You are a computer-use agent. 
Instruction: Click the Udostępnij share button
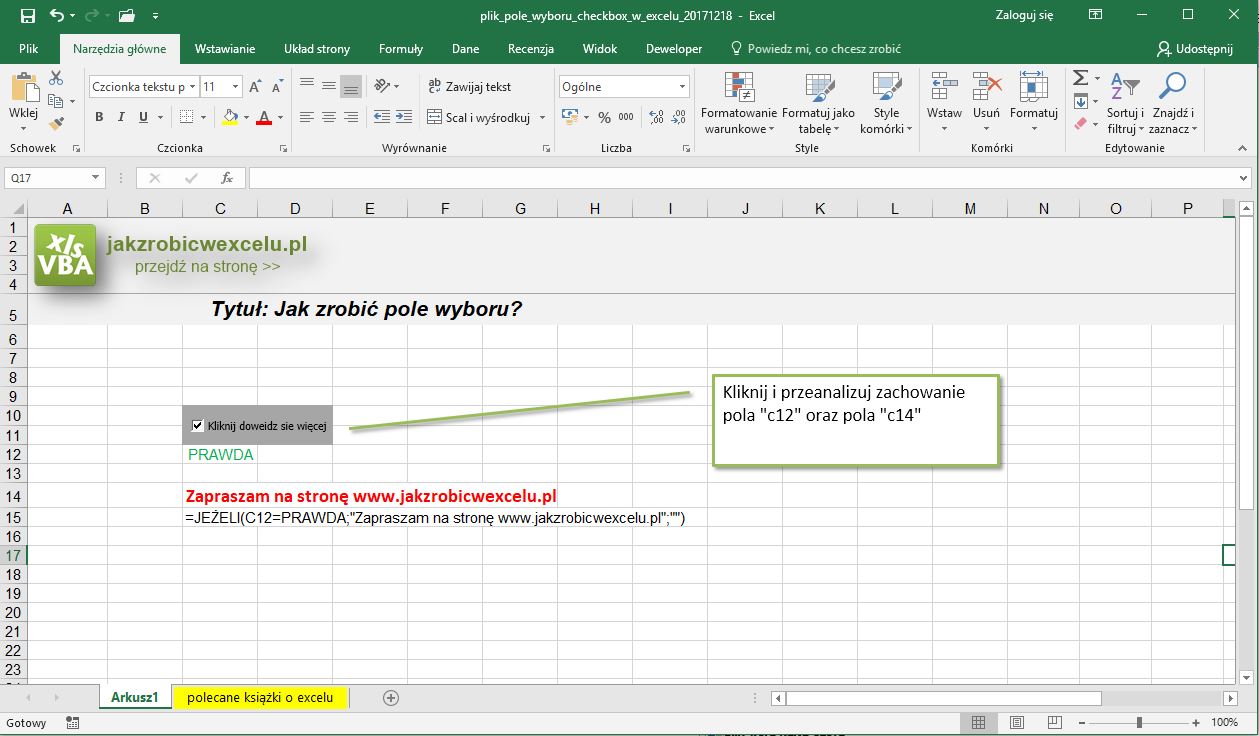(1194, 48)
